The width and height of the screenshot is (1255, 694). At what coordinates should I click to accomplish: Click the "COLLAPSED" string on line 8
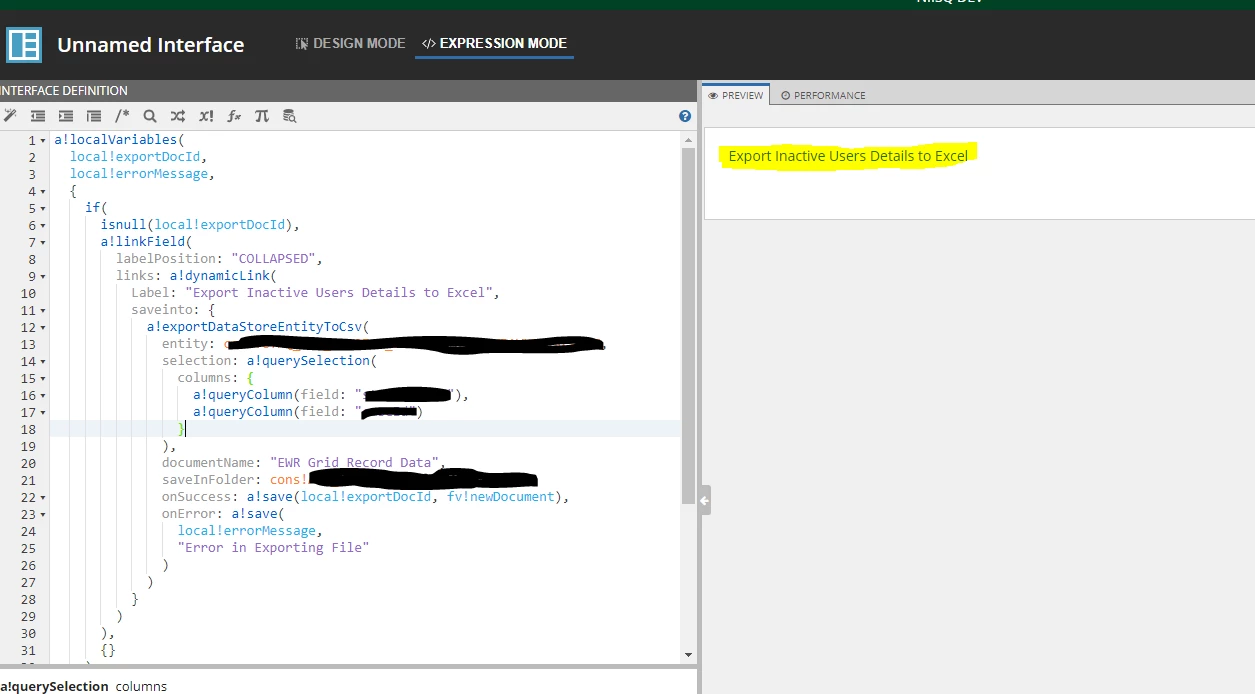click(273, 259)
